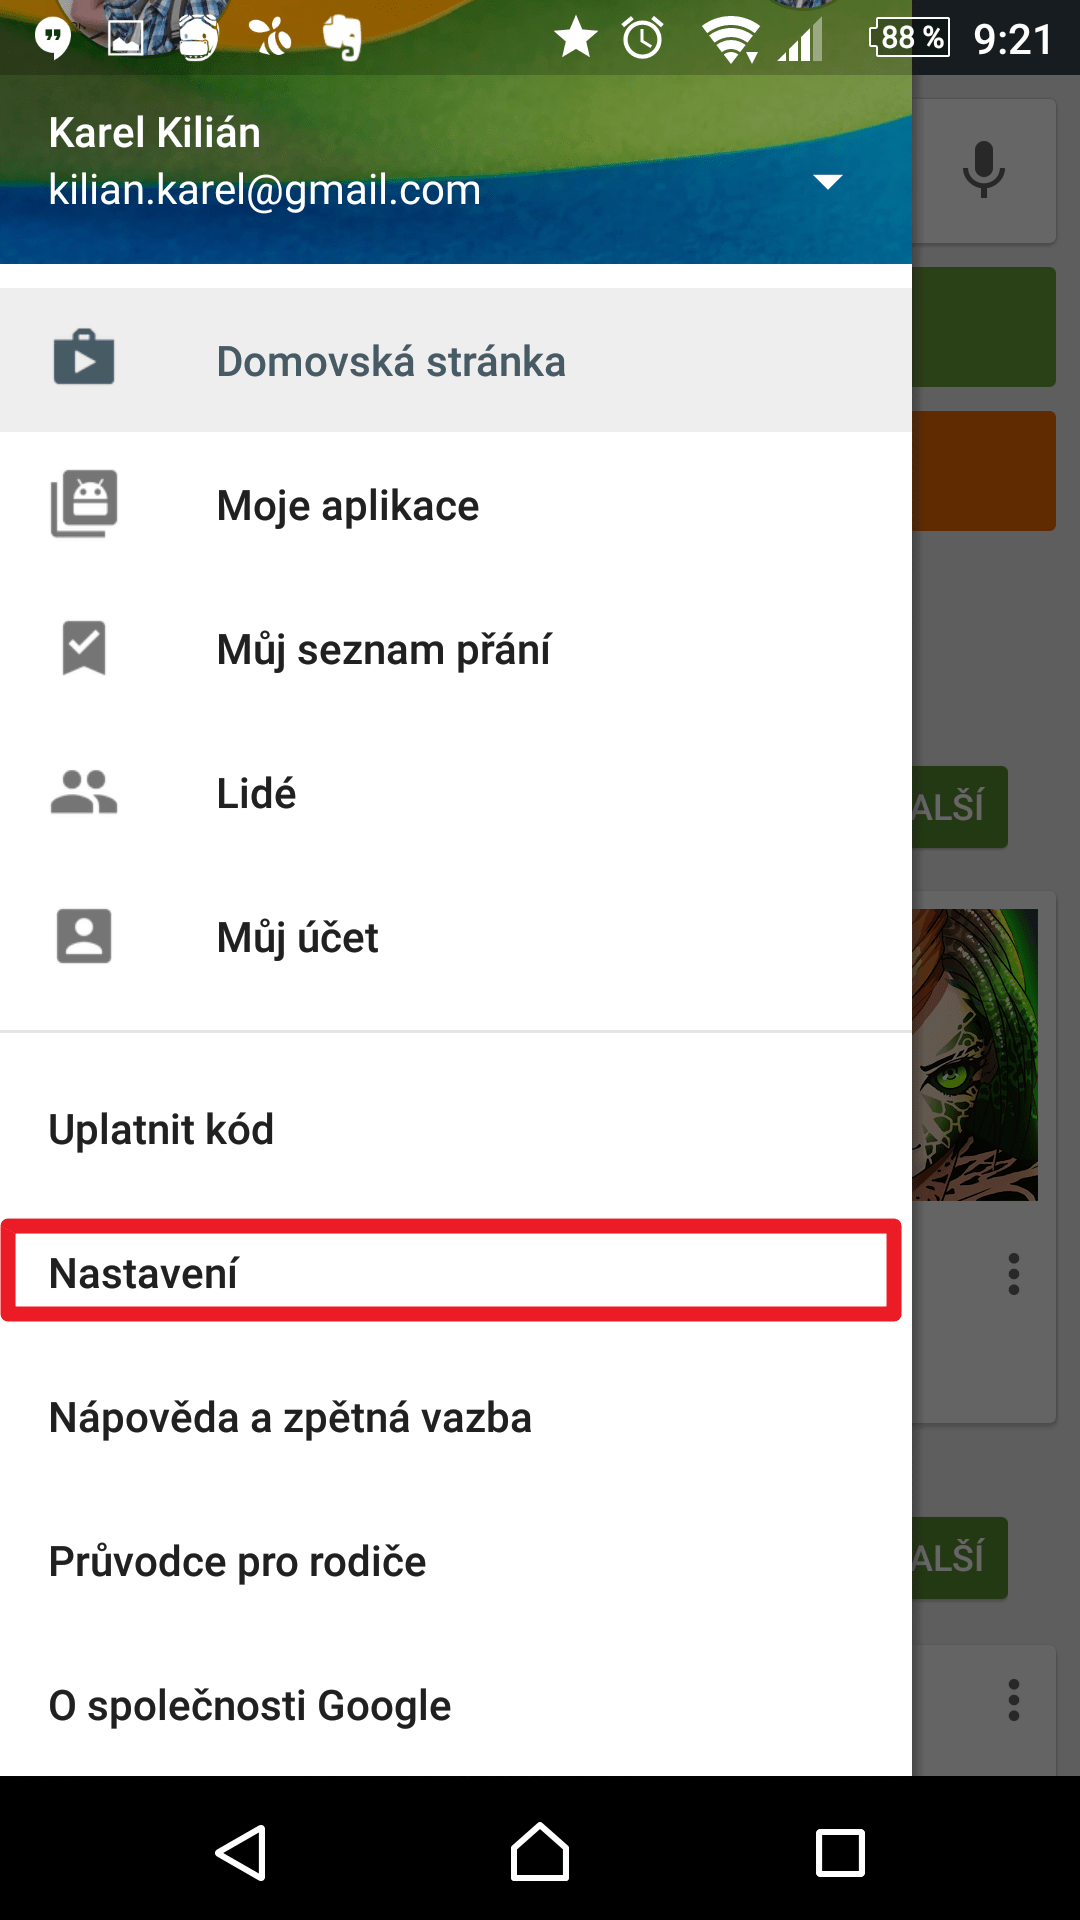Tap the Android back navigation button
The height and width of the screenshot is (1920, 1080).
pos(241,1852)
